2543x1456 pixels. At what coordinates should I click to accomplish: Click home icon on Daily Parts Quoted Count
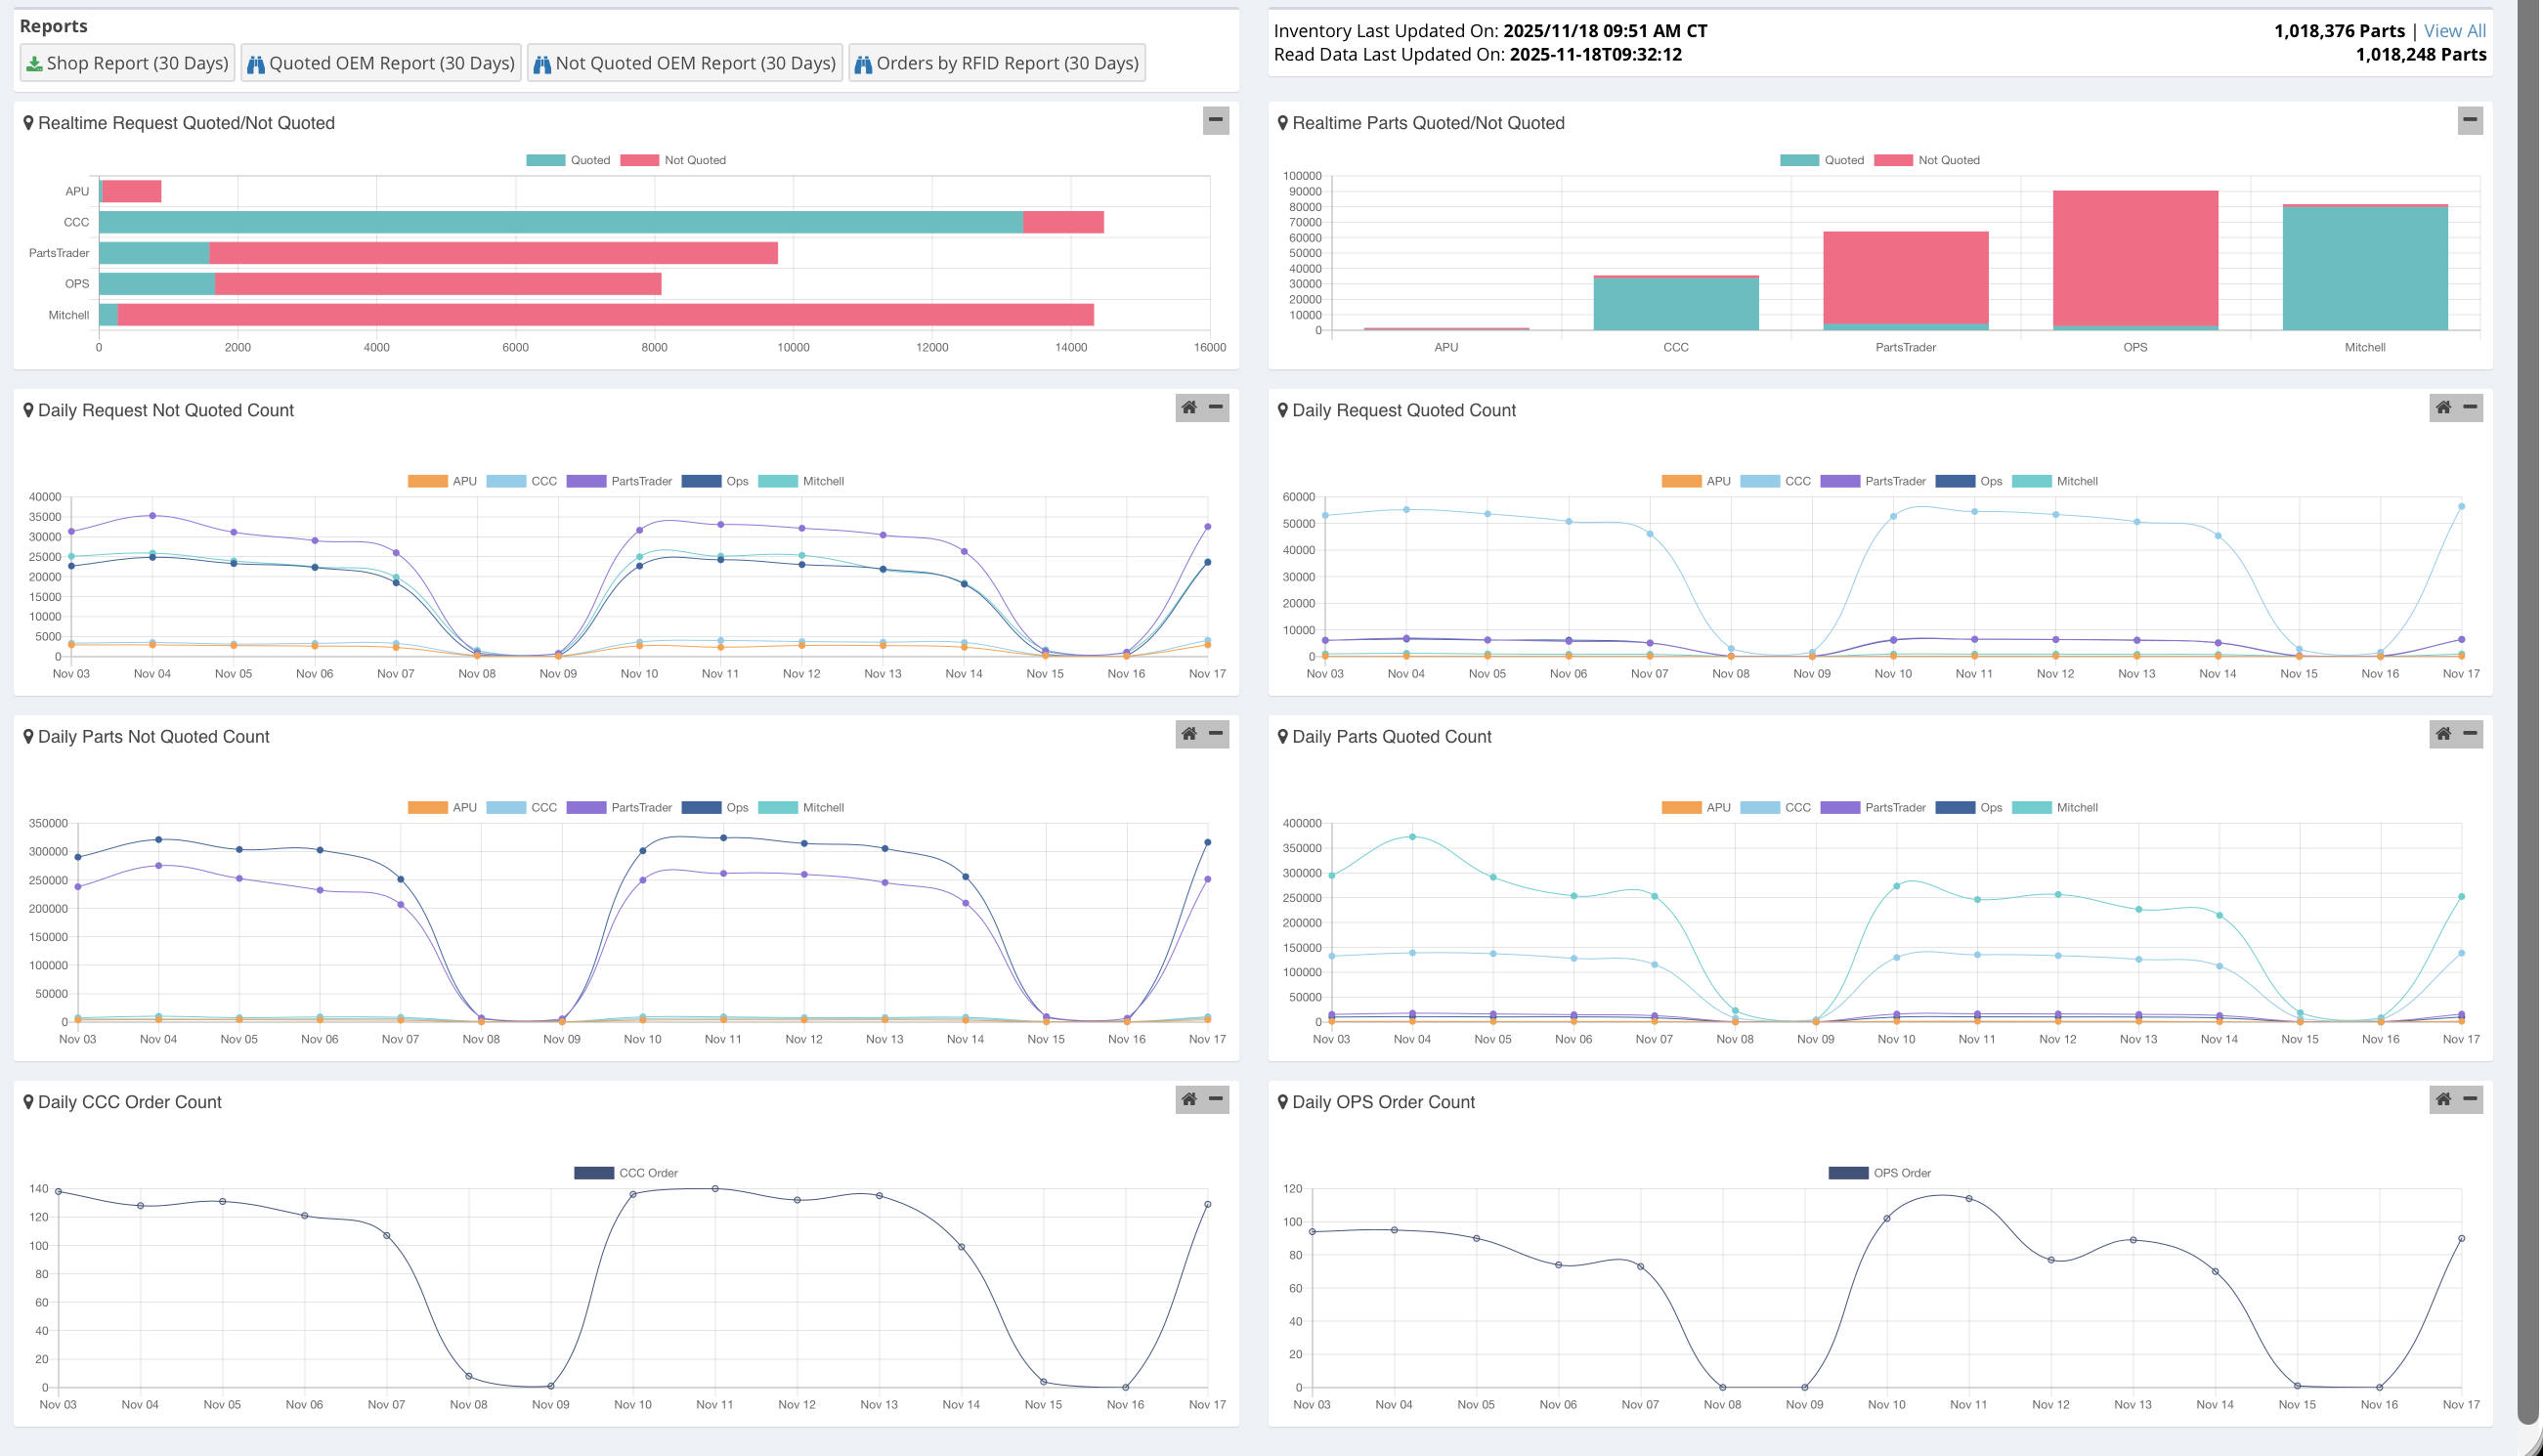pos(2443,734)
